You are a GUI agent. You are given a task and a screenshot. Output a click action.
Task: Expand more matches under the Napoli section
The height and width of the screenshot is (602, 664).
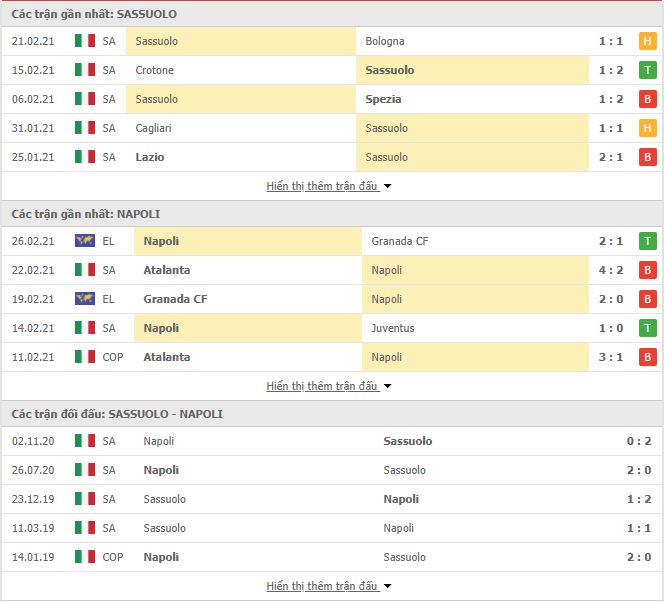pos(329,386)
